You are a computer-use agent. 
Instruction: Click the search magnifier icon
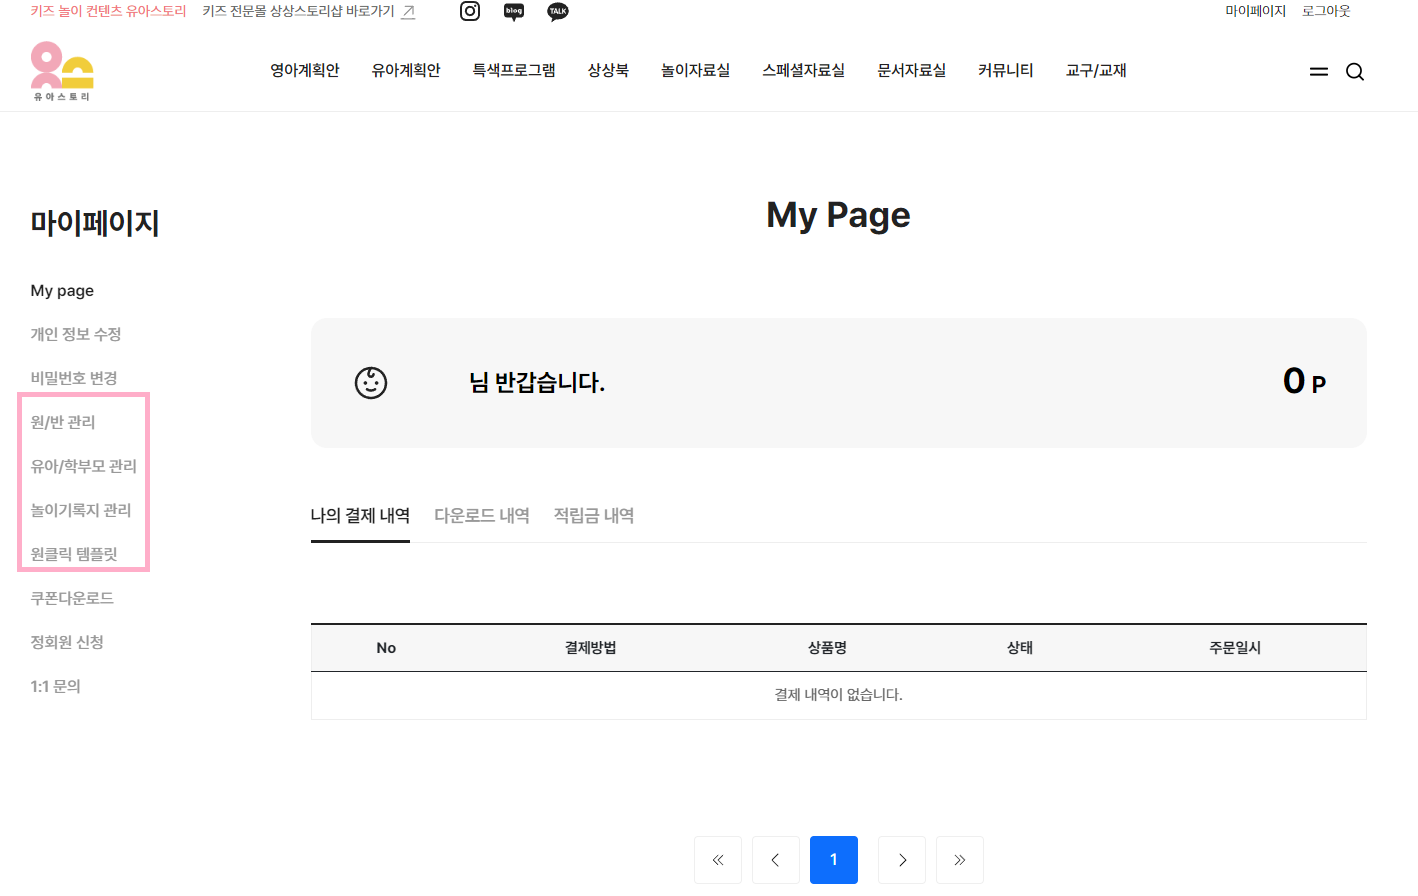(1355, 72)
